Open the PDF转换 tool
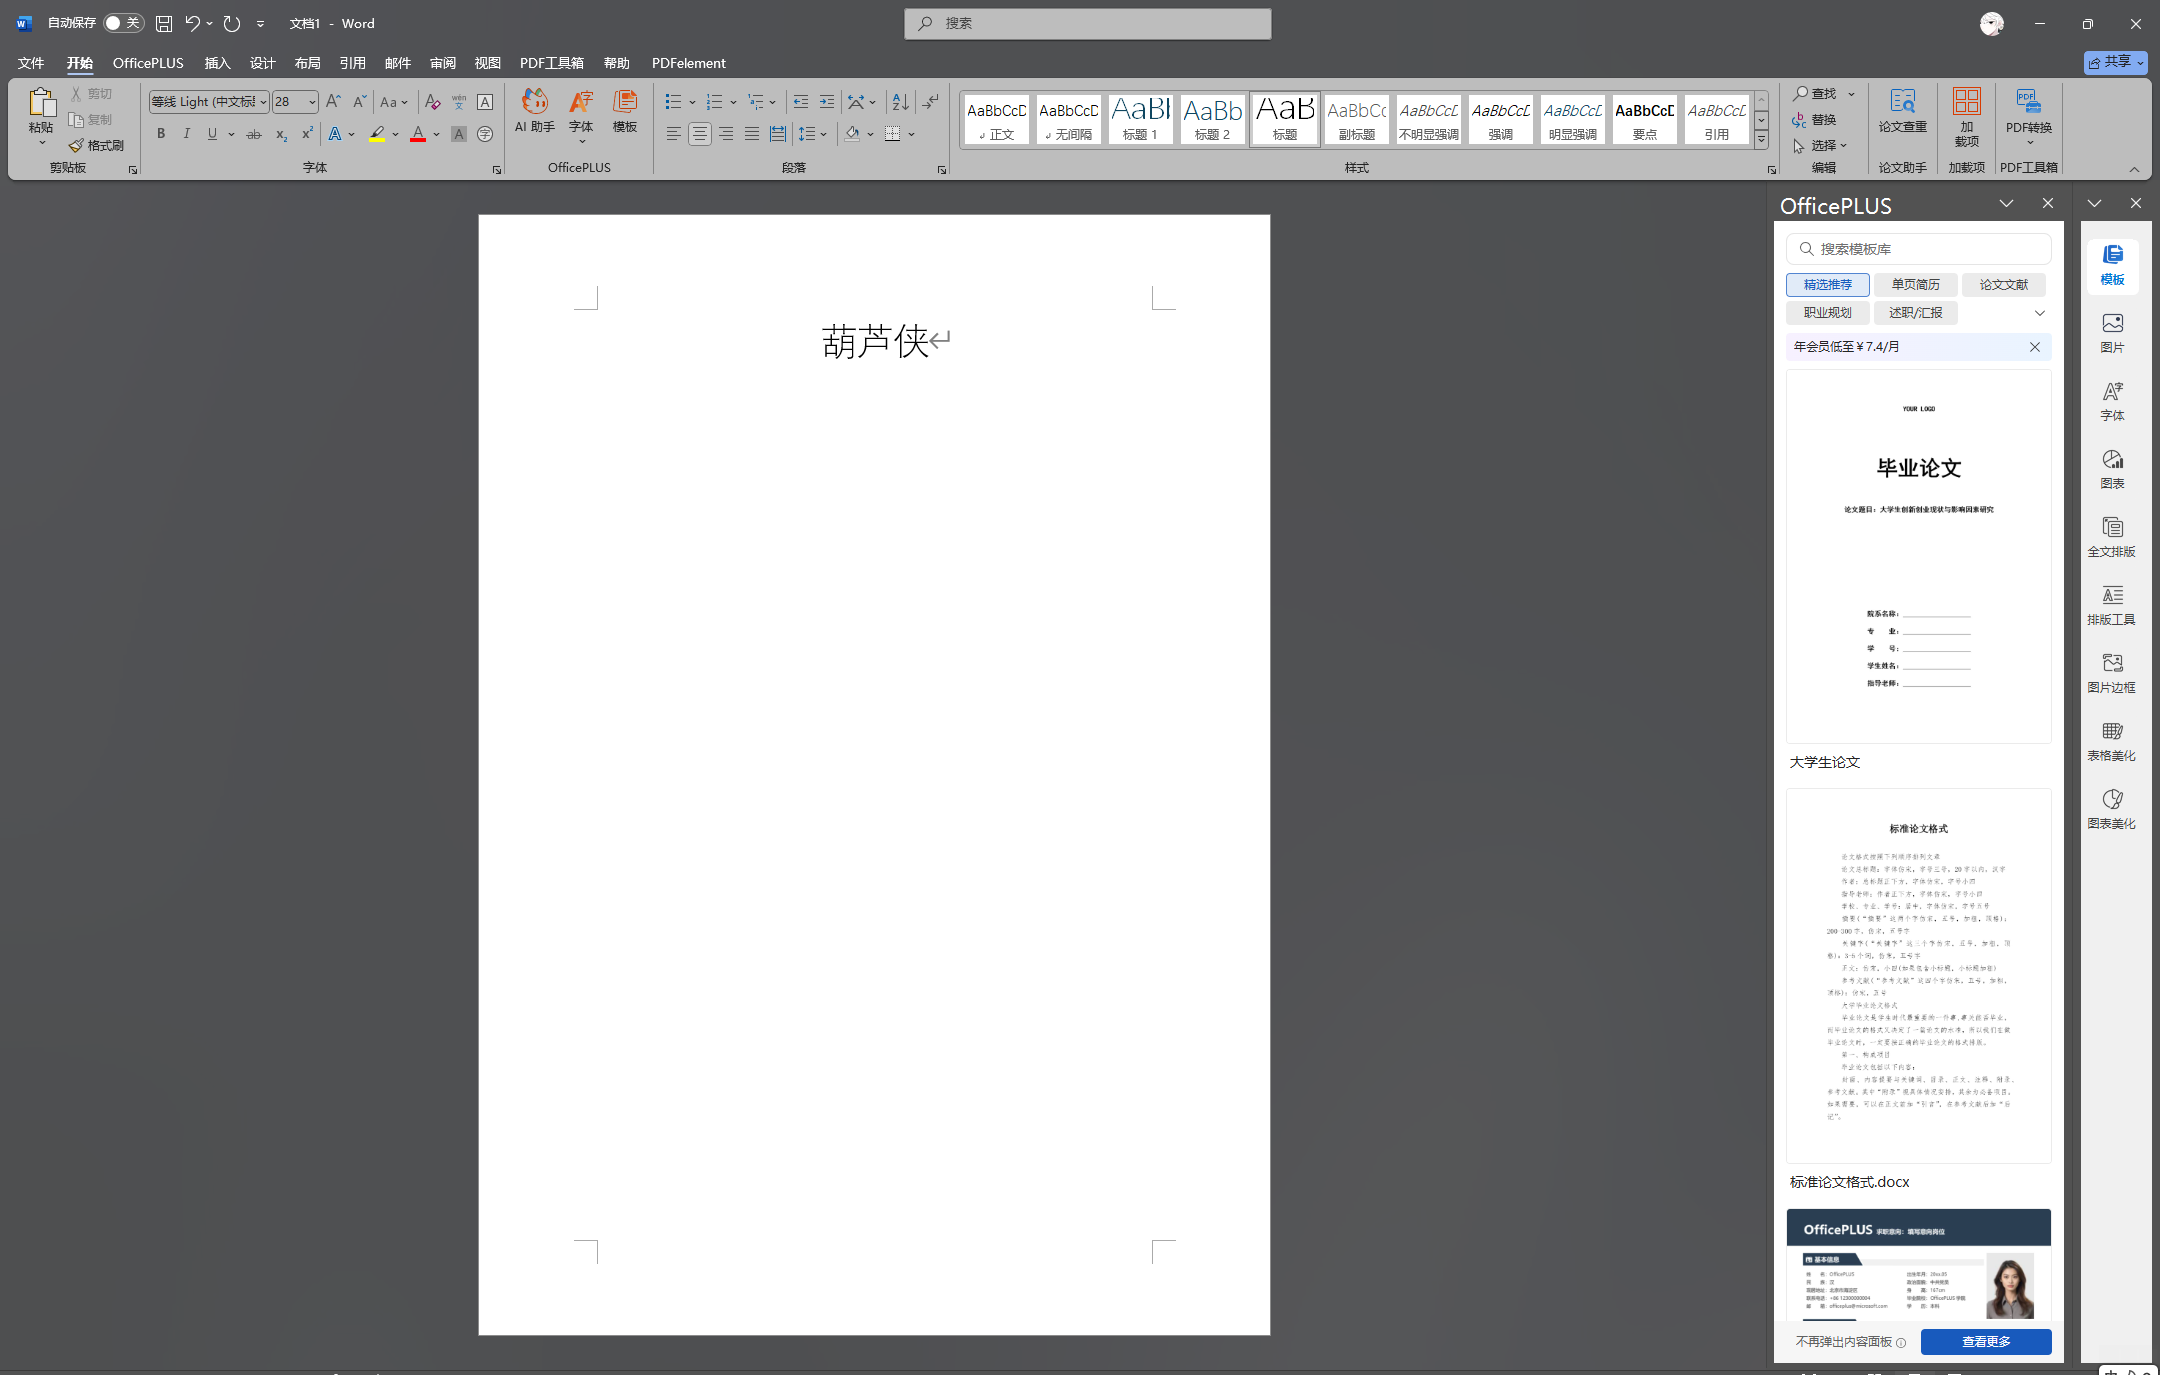This screenshot has width=2160, height=1375. point(2028,116)
